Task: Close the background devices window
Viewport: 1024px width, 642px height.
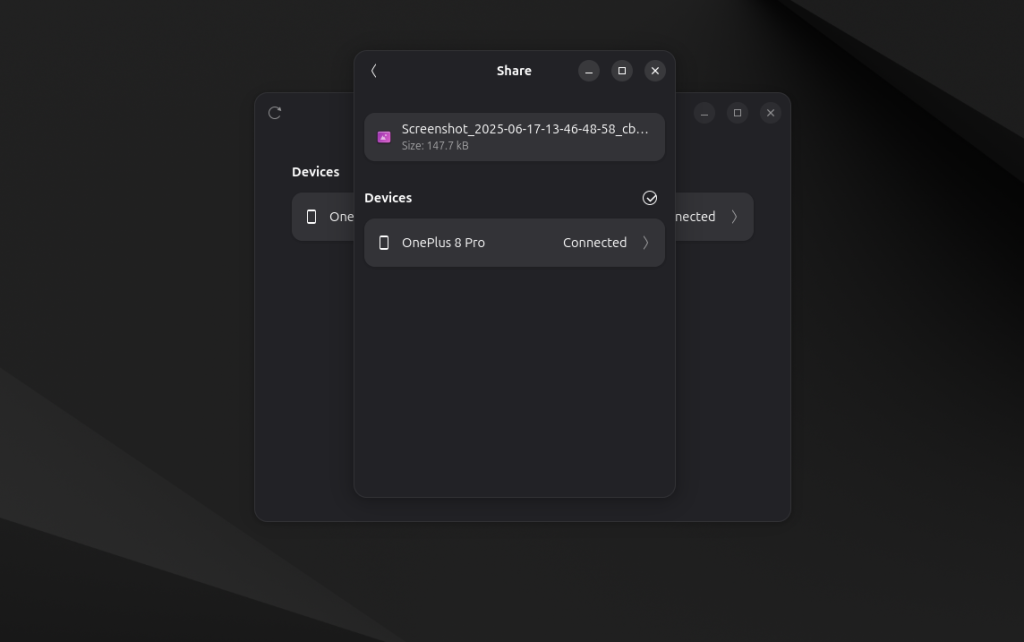Action: tap(771, 113)
